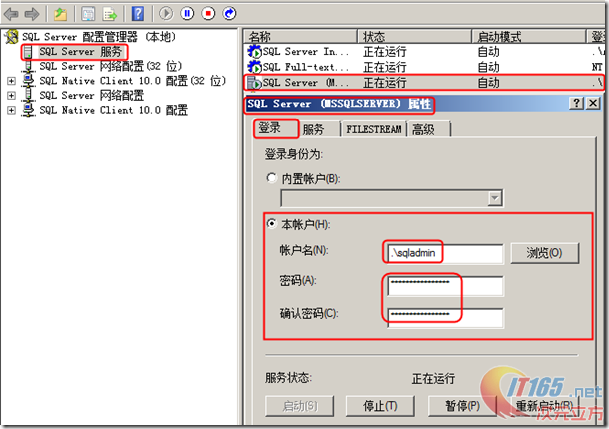
Task: Click the 重新启动(R) button
Action: point(545,406)
